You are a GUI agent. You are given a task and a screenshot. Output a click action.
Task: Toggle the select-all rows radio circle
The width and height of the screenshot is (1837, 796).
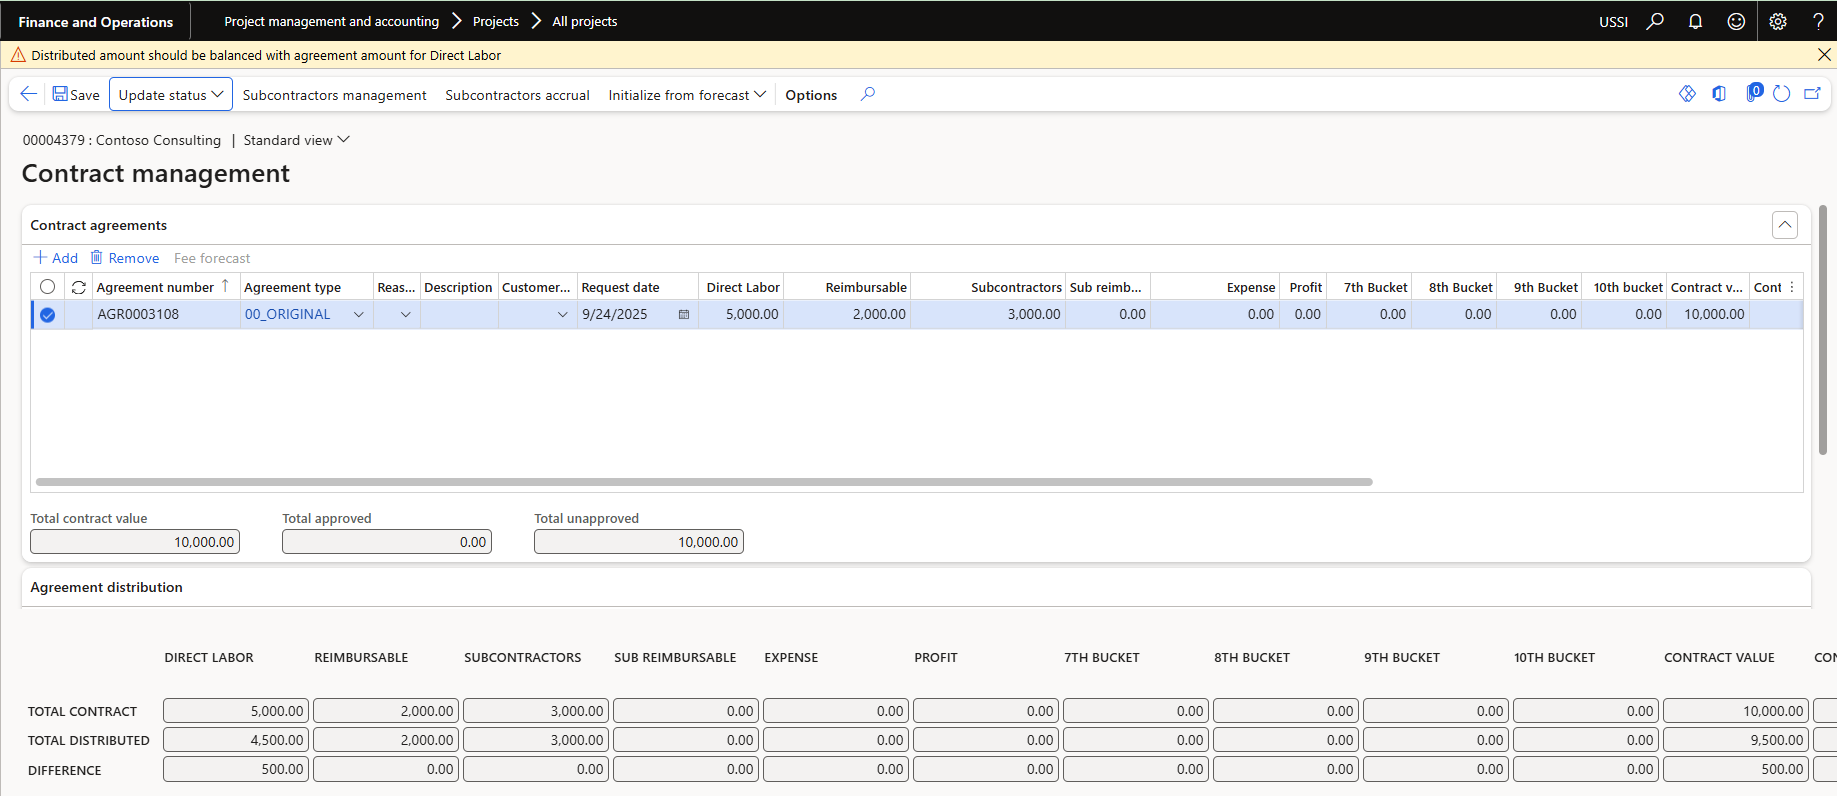click(x=47, y=287)
